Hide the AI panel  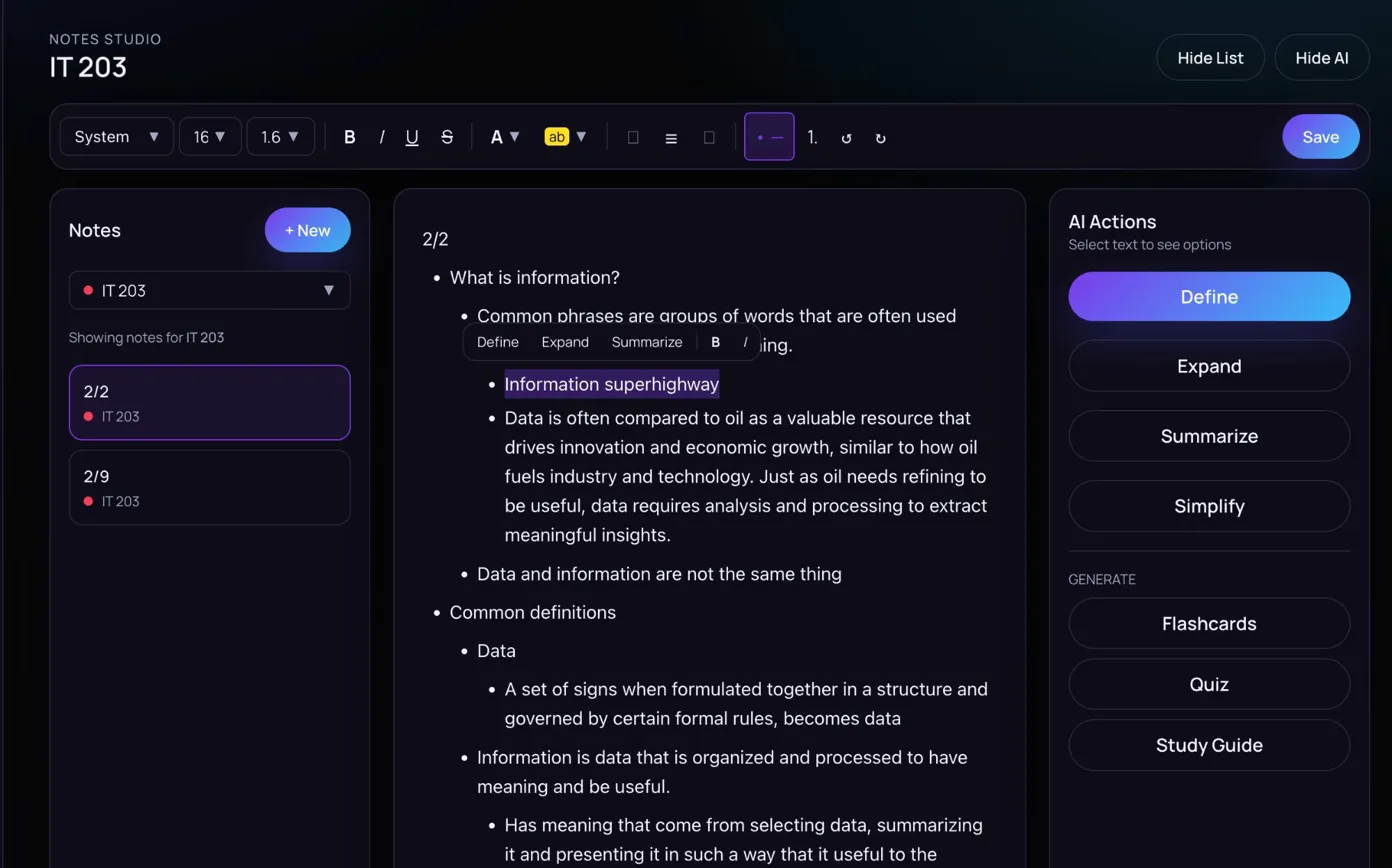[x=1321, y=58]
